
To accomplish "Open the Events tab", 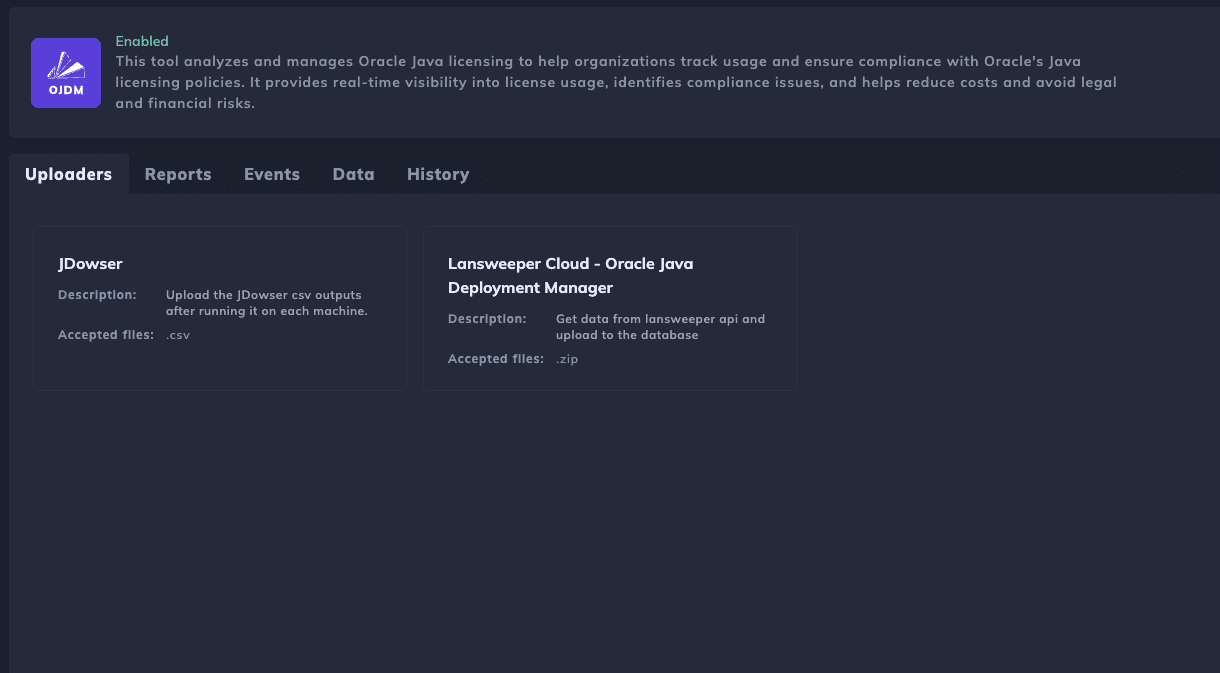I will [272, 174].
